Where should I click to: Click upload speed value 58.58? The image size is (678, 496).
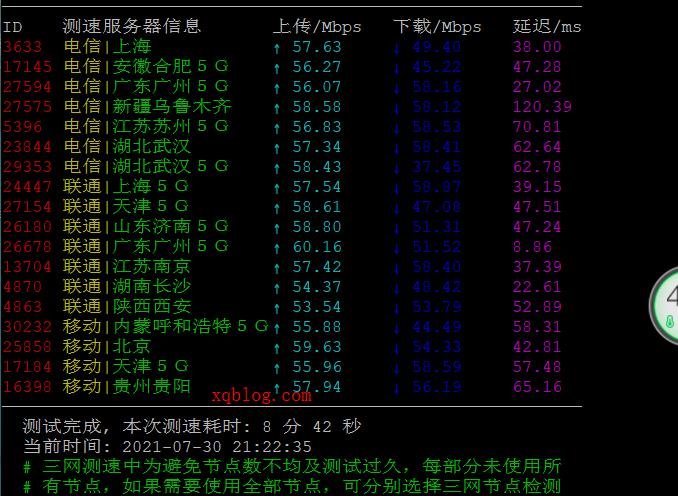click(317, 106)
